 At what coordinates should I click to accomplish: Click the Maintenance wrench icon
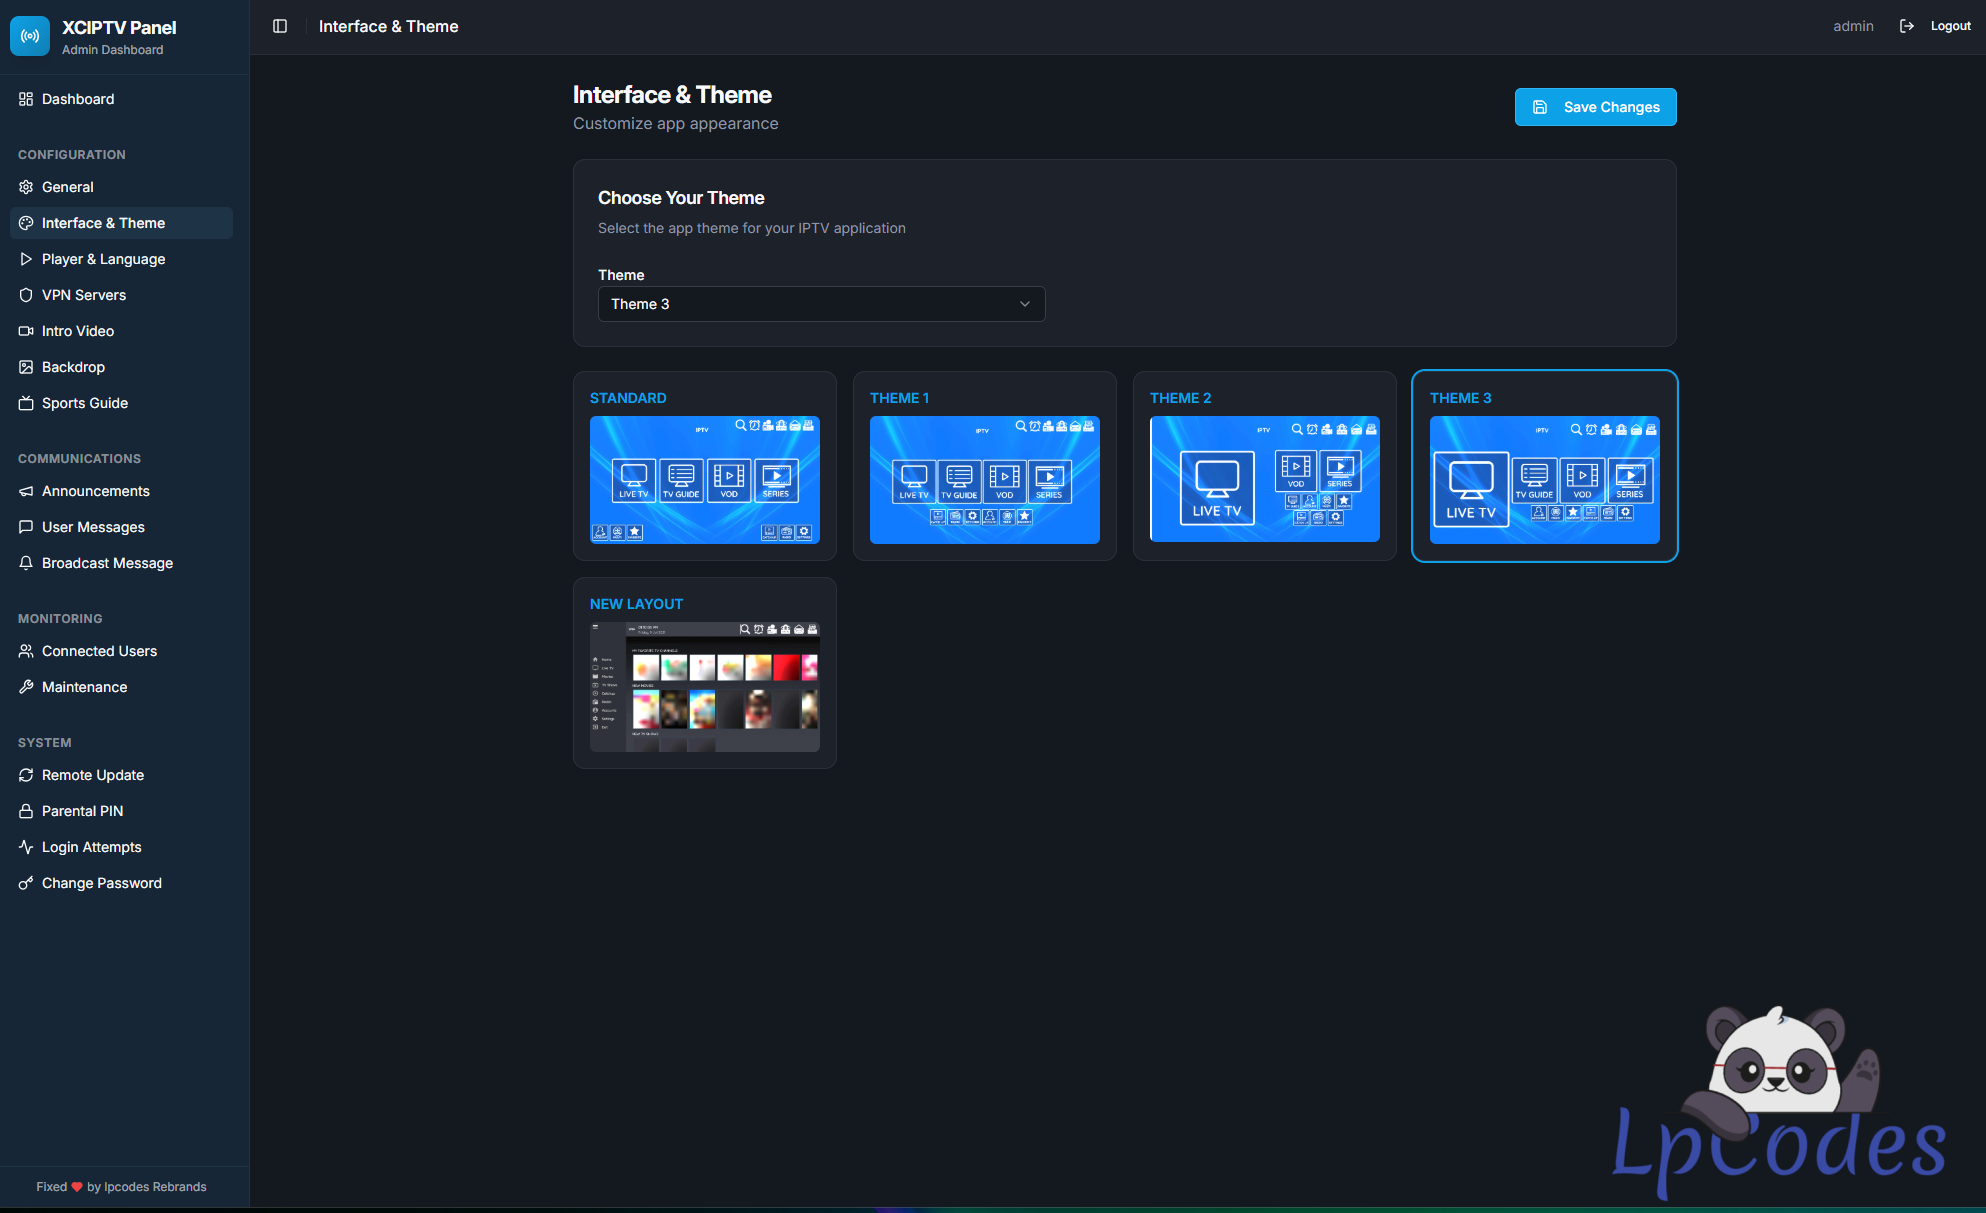tap(26, 687)
